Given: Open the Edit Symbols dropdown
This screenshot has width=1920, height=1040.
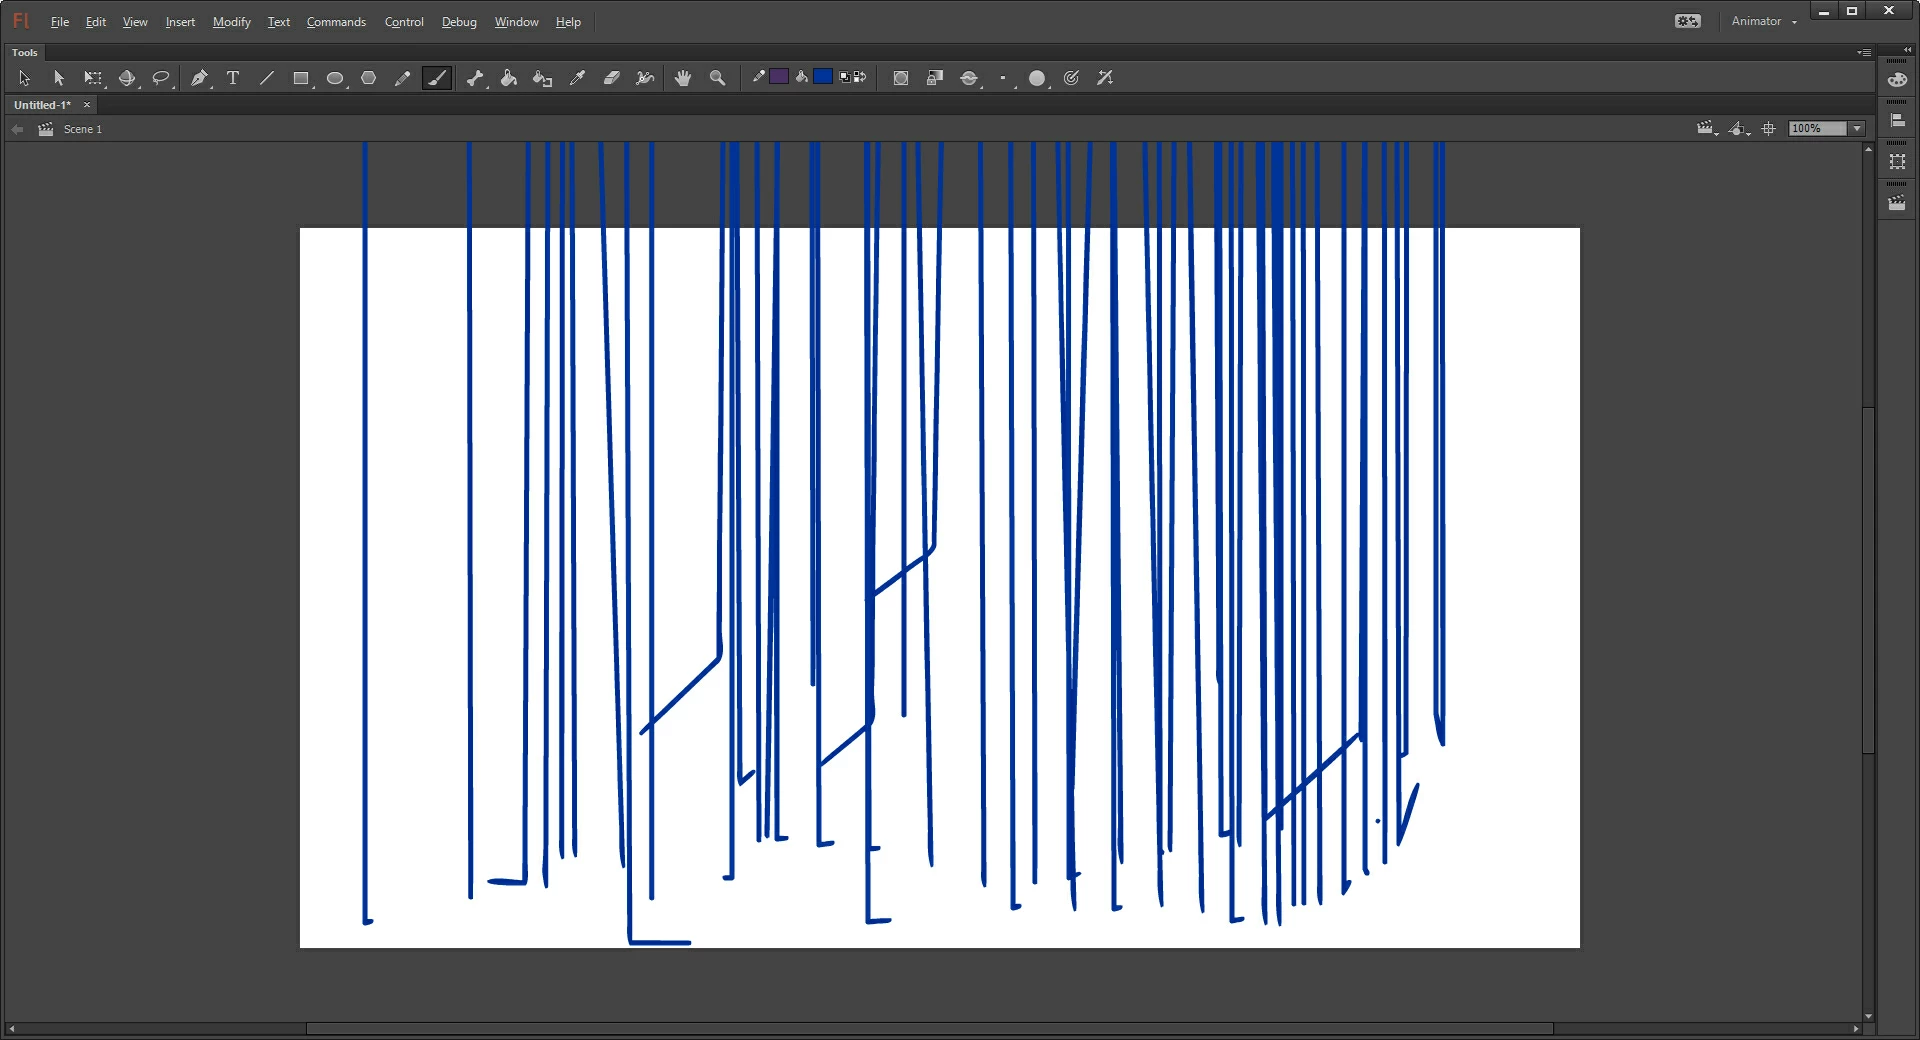Looking at the screenshot, I should click(x=1739, y=128).
